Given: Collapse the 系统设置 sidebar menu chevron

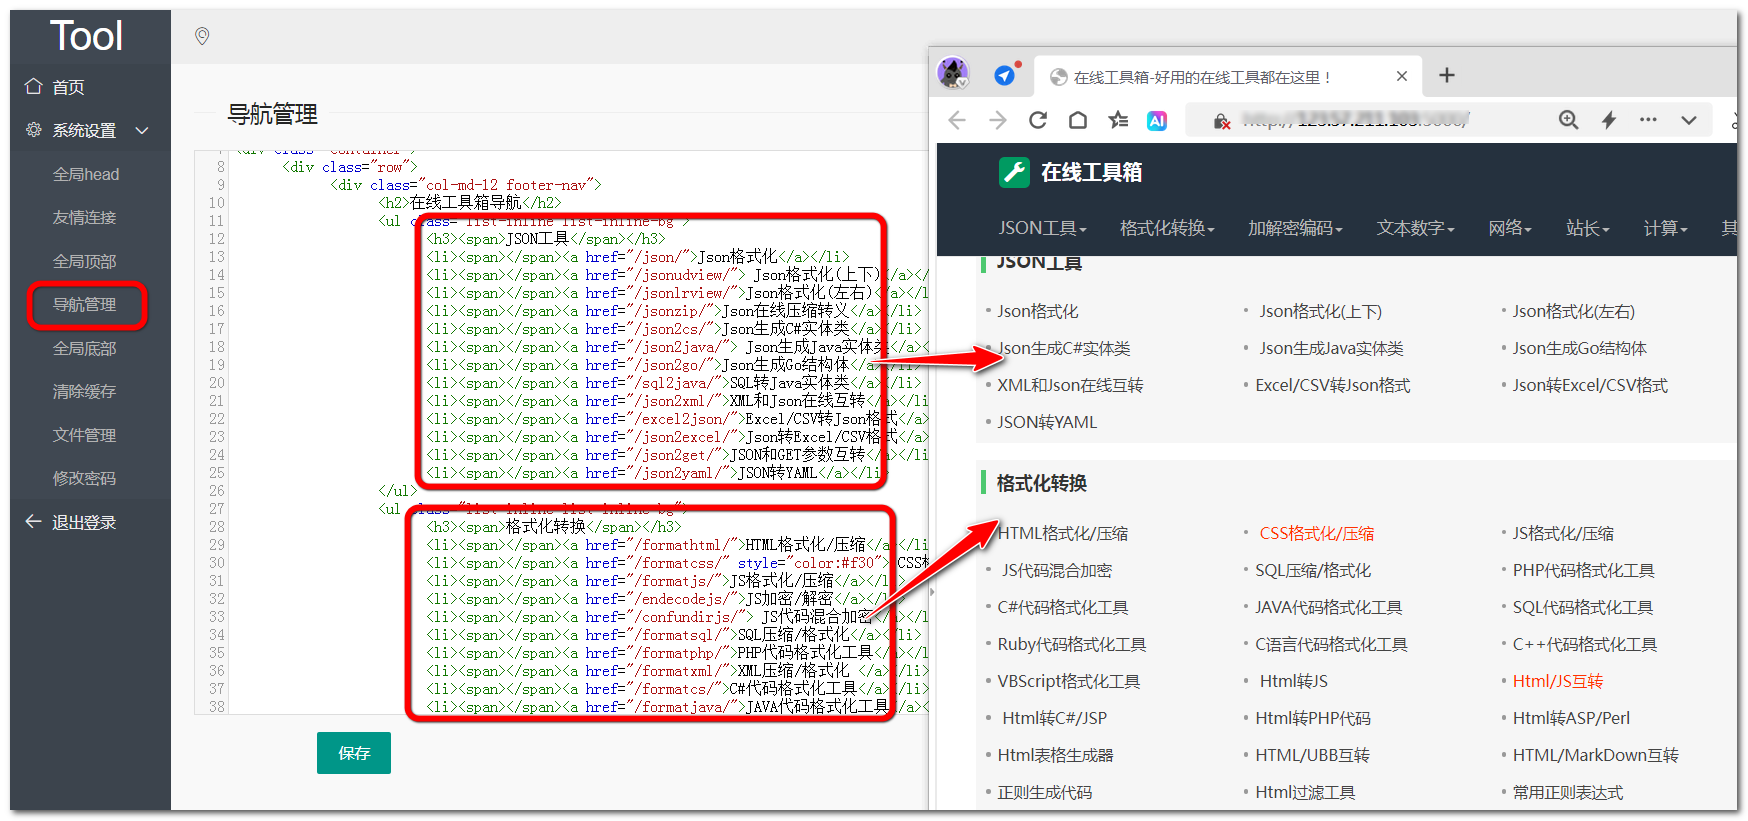Looking at the screenshot, I should [x=142, y=130].
